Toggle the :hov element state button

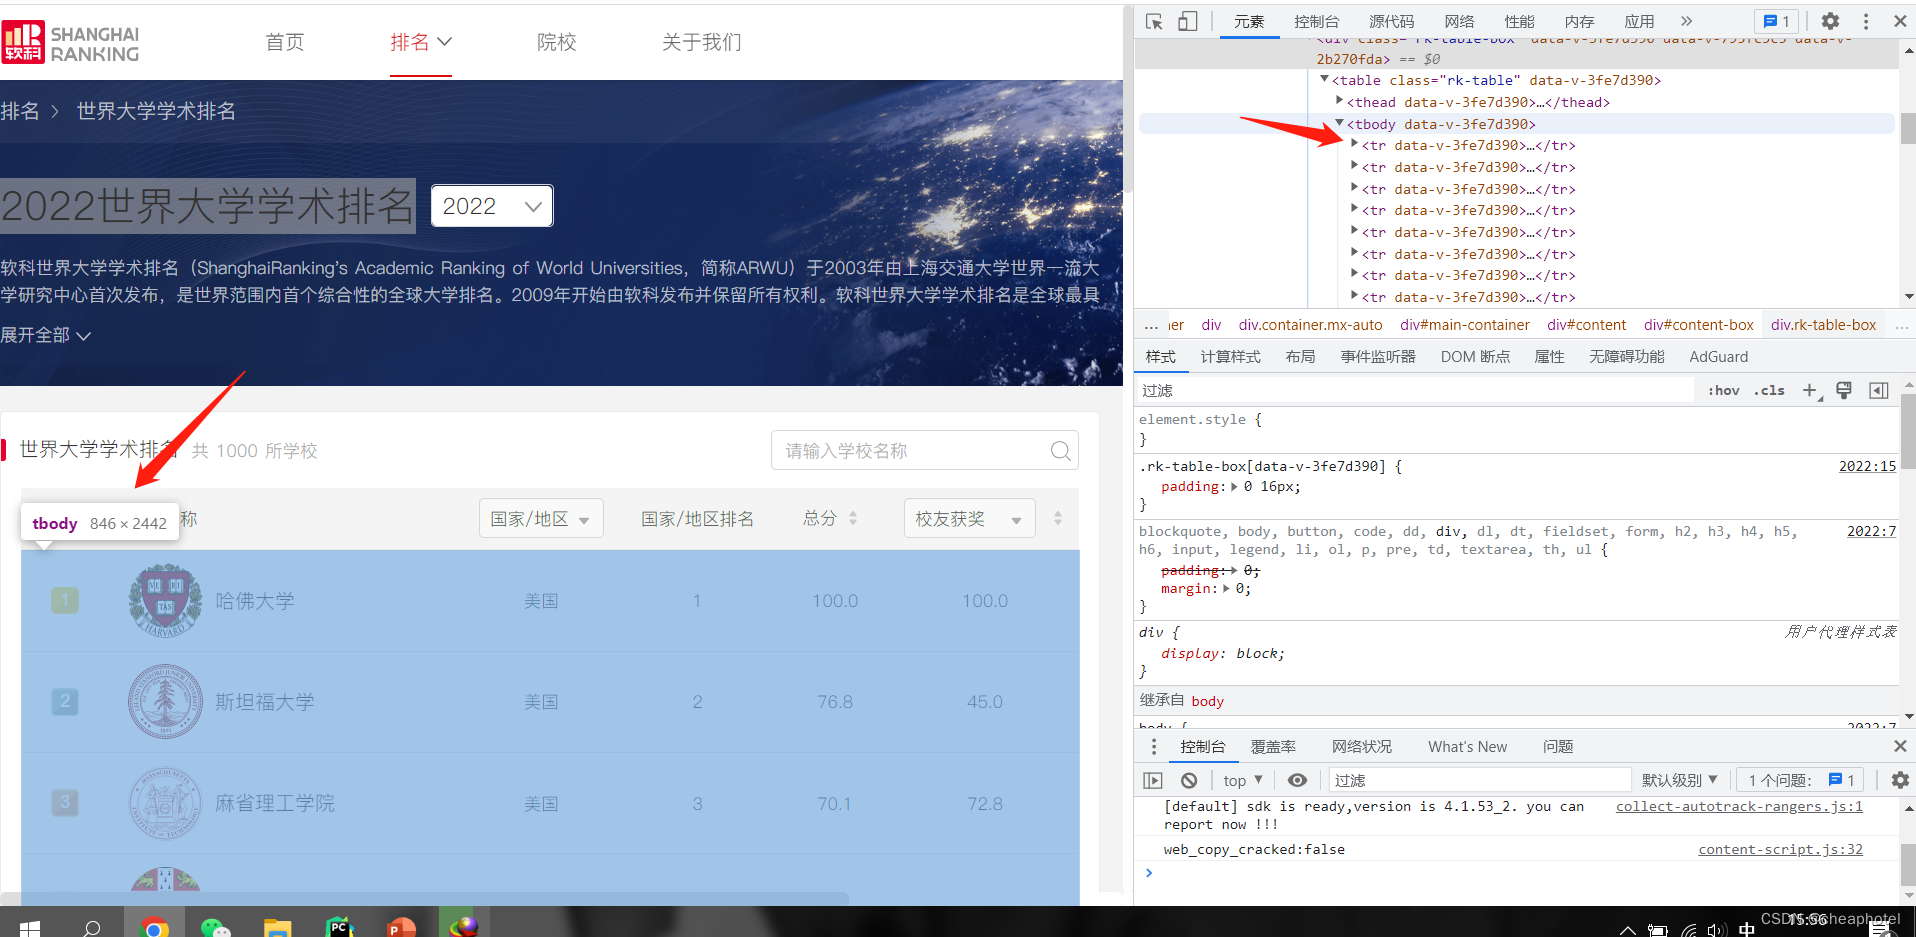(x=1723, y=391)
